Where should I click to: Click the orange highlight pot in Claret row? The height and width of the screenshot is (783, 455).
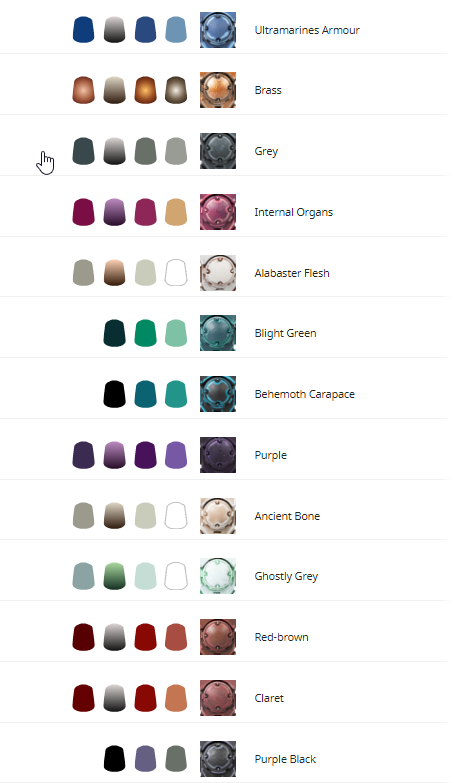(x=176, y=698)
